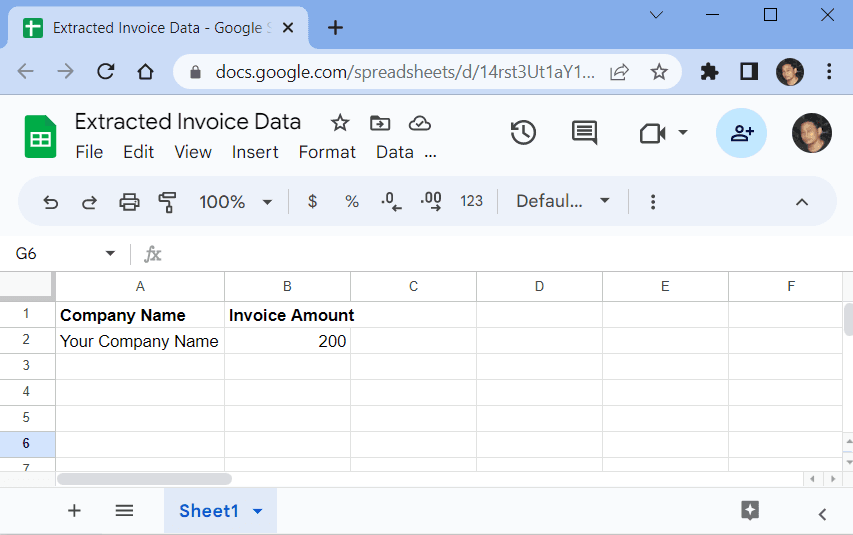Open the Format menu
The image size is (853, 535).
[327, 152]
